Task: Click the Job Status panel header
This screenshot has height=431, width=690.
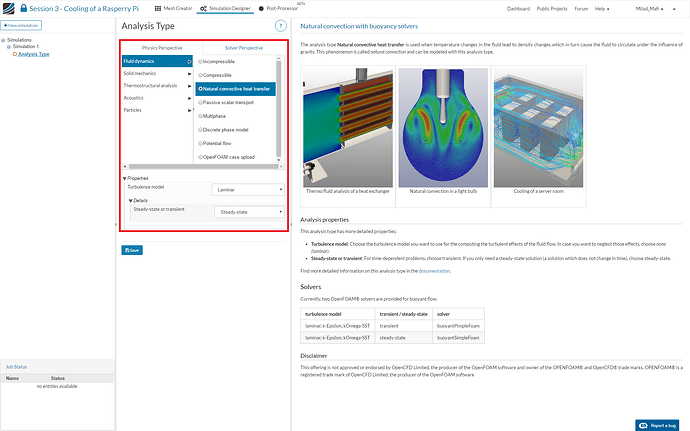Action: coord(57,367)
